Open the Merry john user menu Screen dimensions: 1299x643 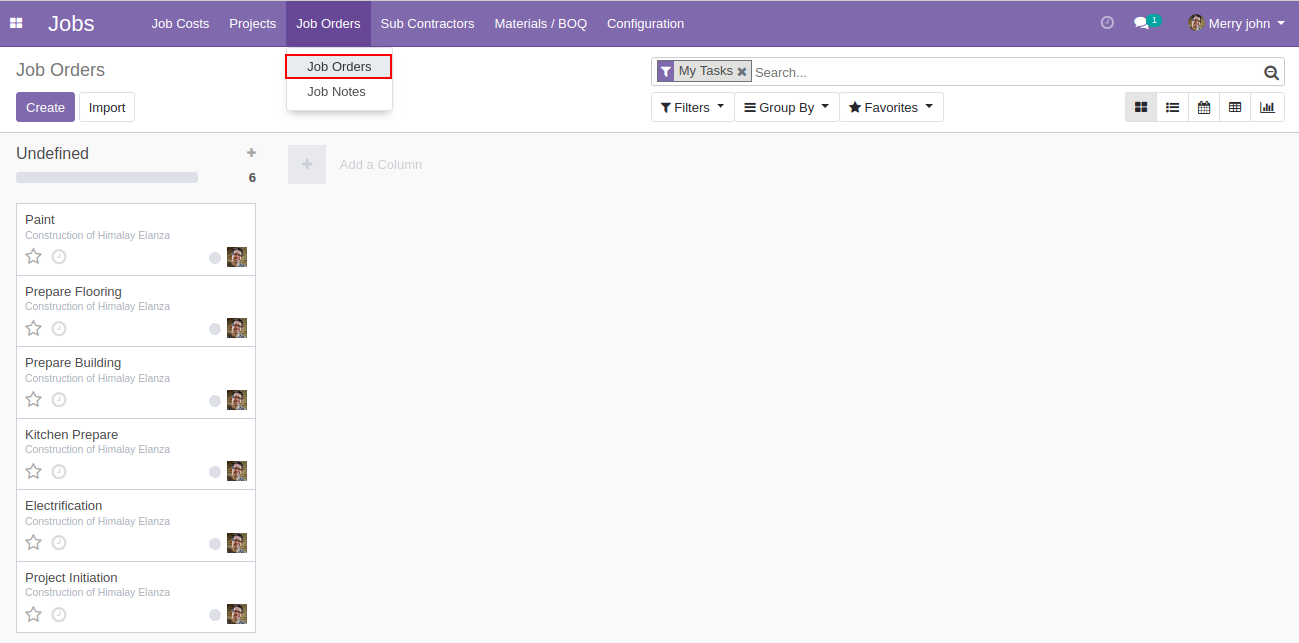pos(1236,23)
